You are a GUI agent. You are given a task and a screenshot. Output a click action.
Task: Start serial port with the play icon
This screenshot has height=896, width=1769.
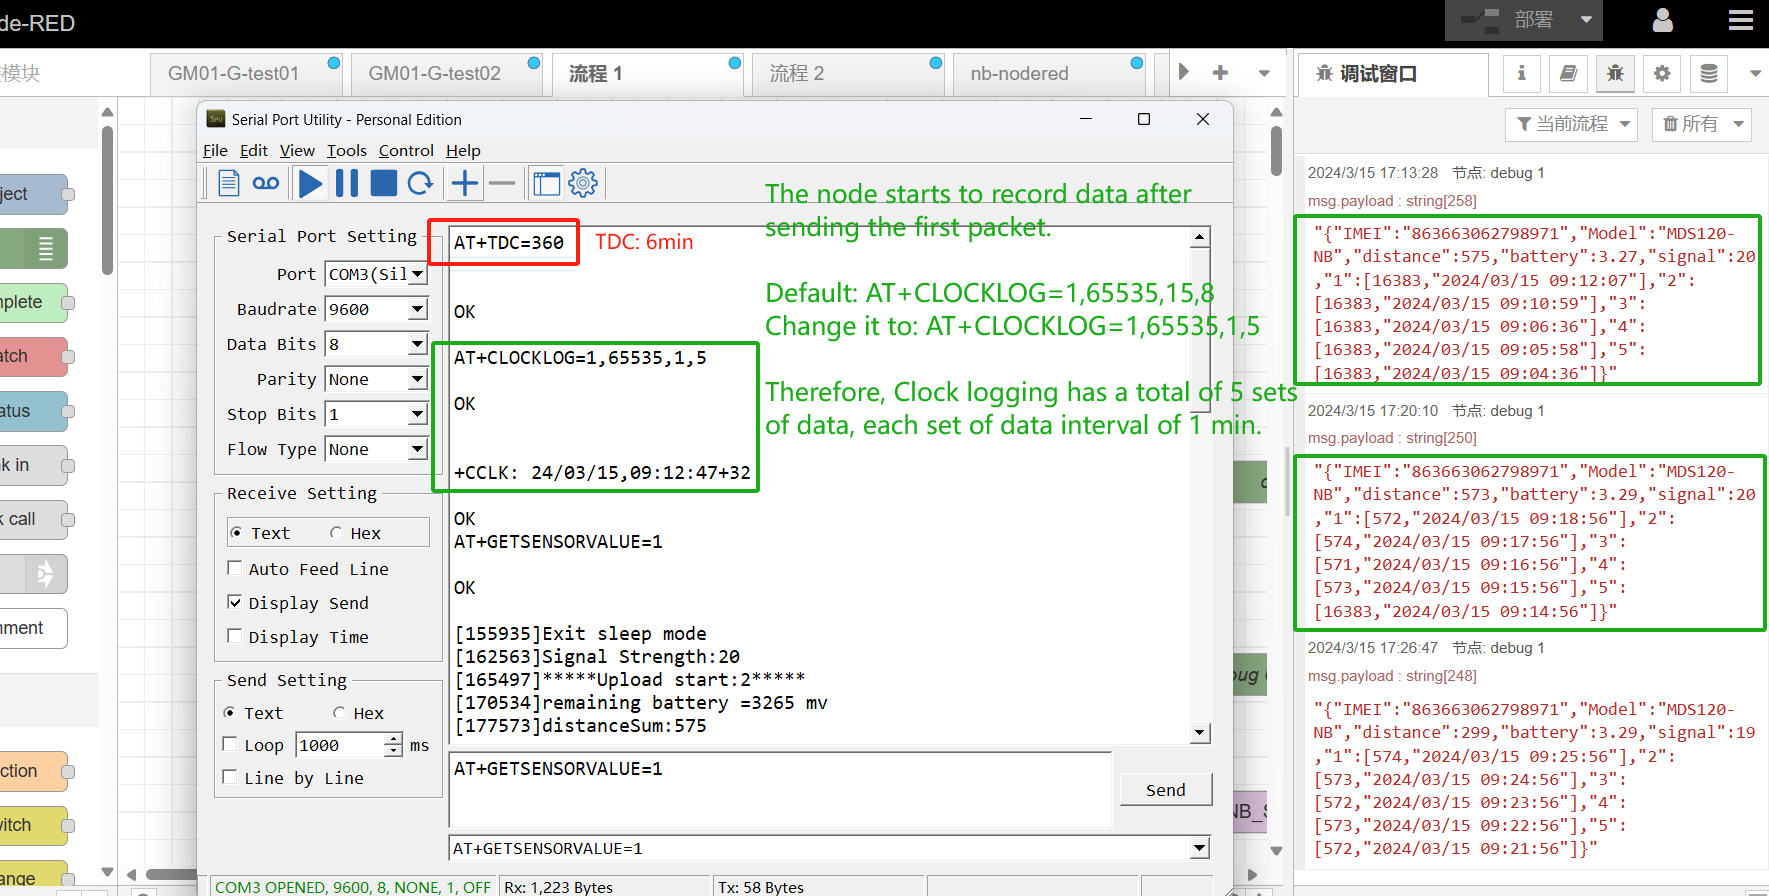311,183
